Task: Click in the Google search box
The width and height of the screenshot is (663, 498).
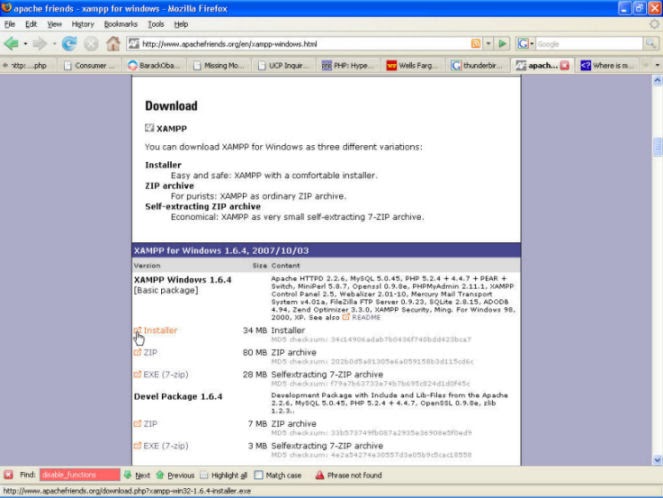Action: (589, 44)
